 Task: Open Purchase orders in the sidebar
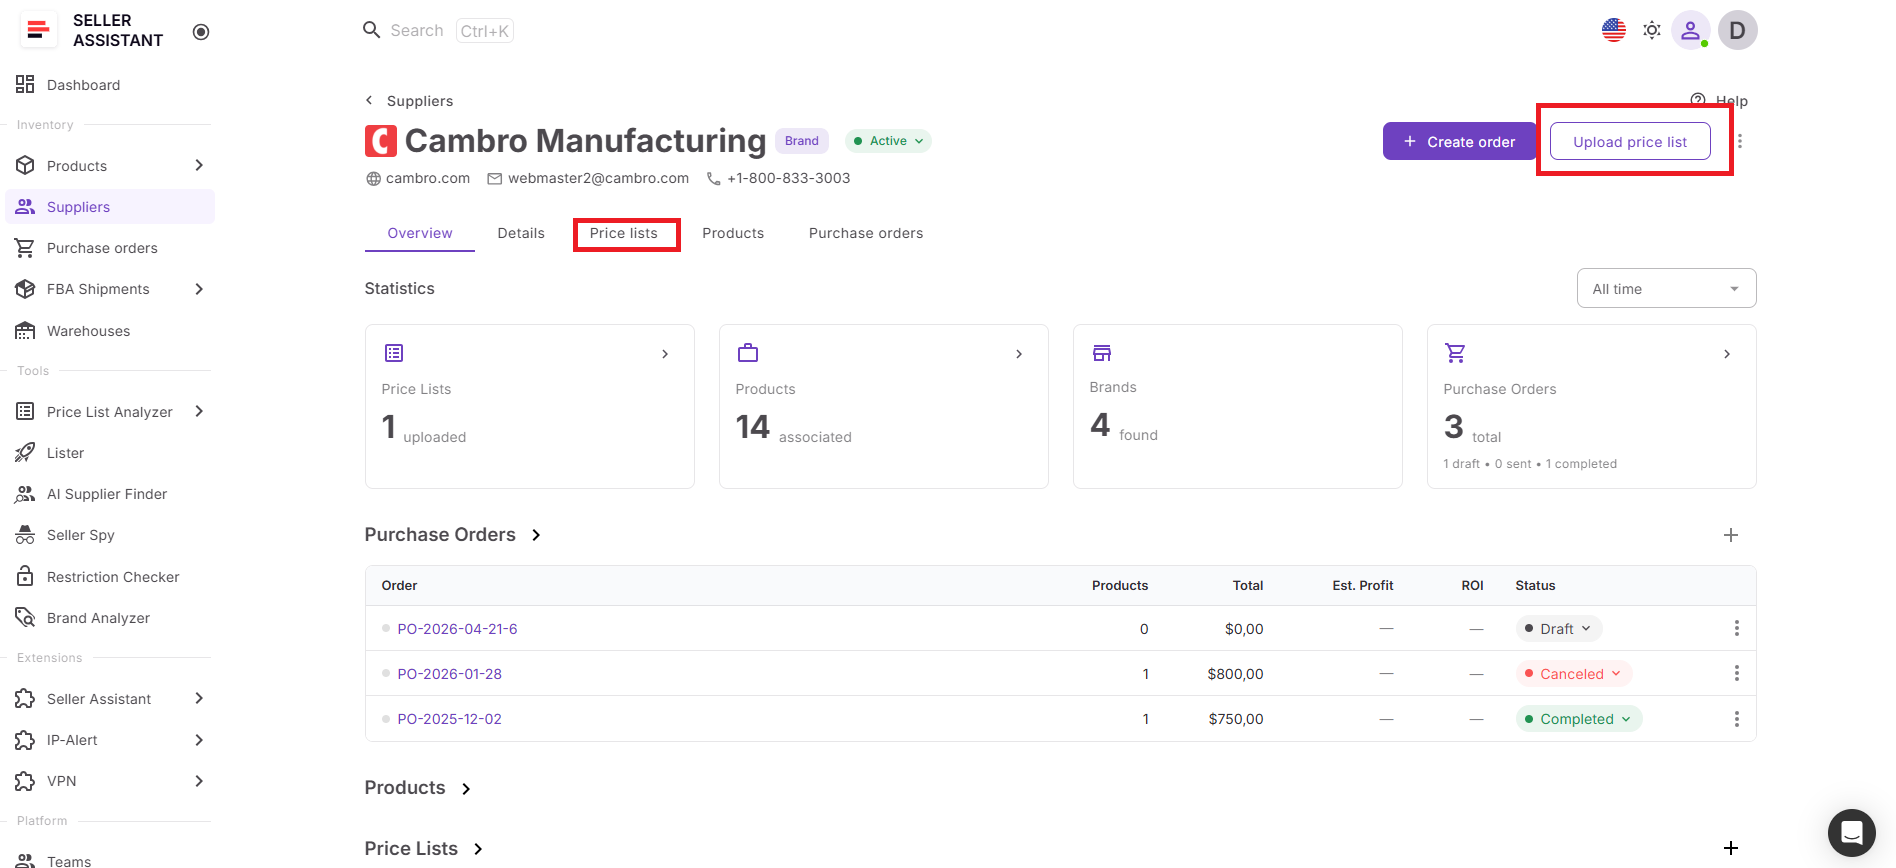(102, 248)
